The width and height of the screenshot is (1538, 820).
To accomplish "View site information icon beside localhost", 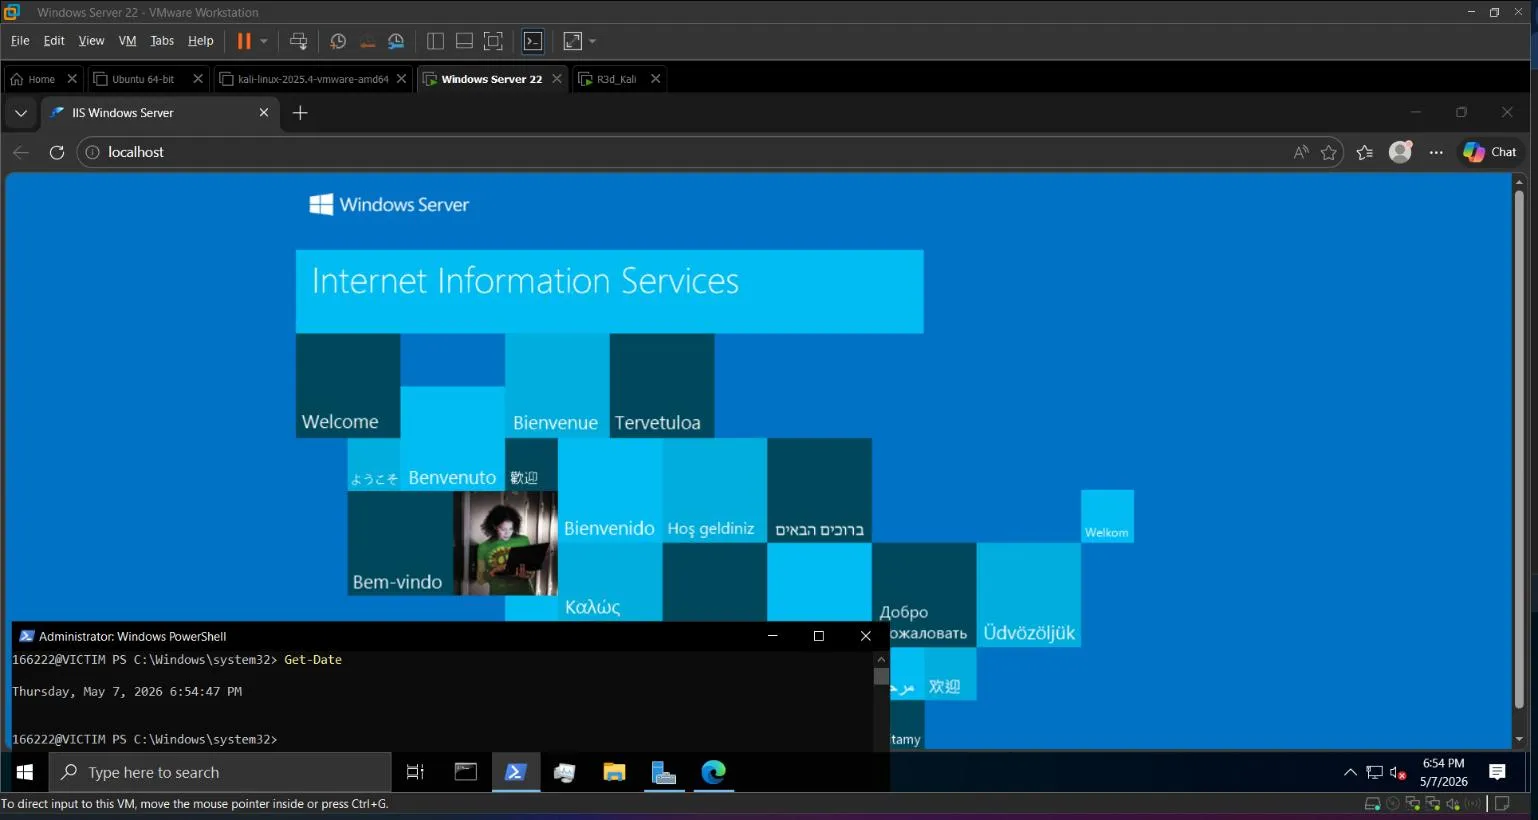I will [93, 152].
